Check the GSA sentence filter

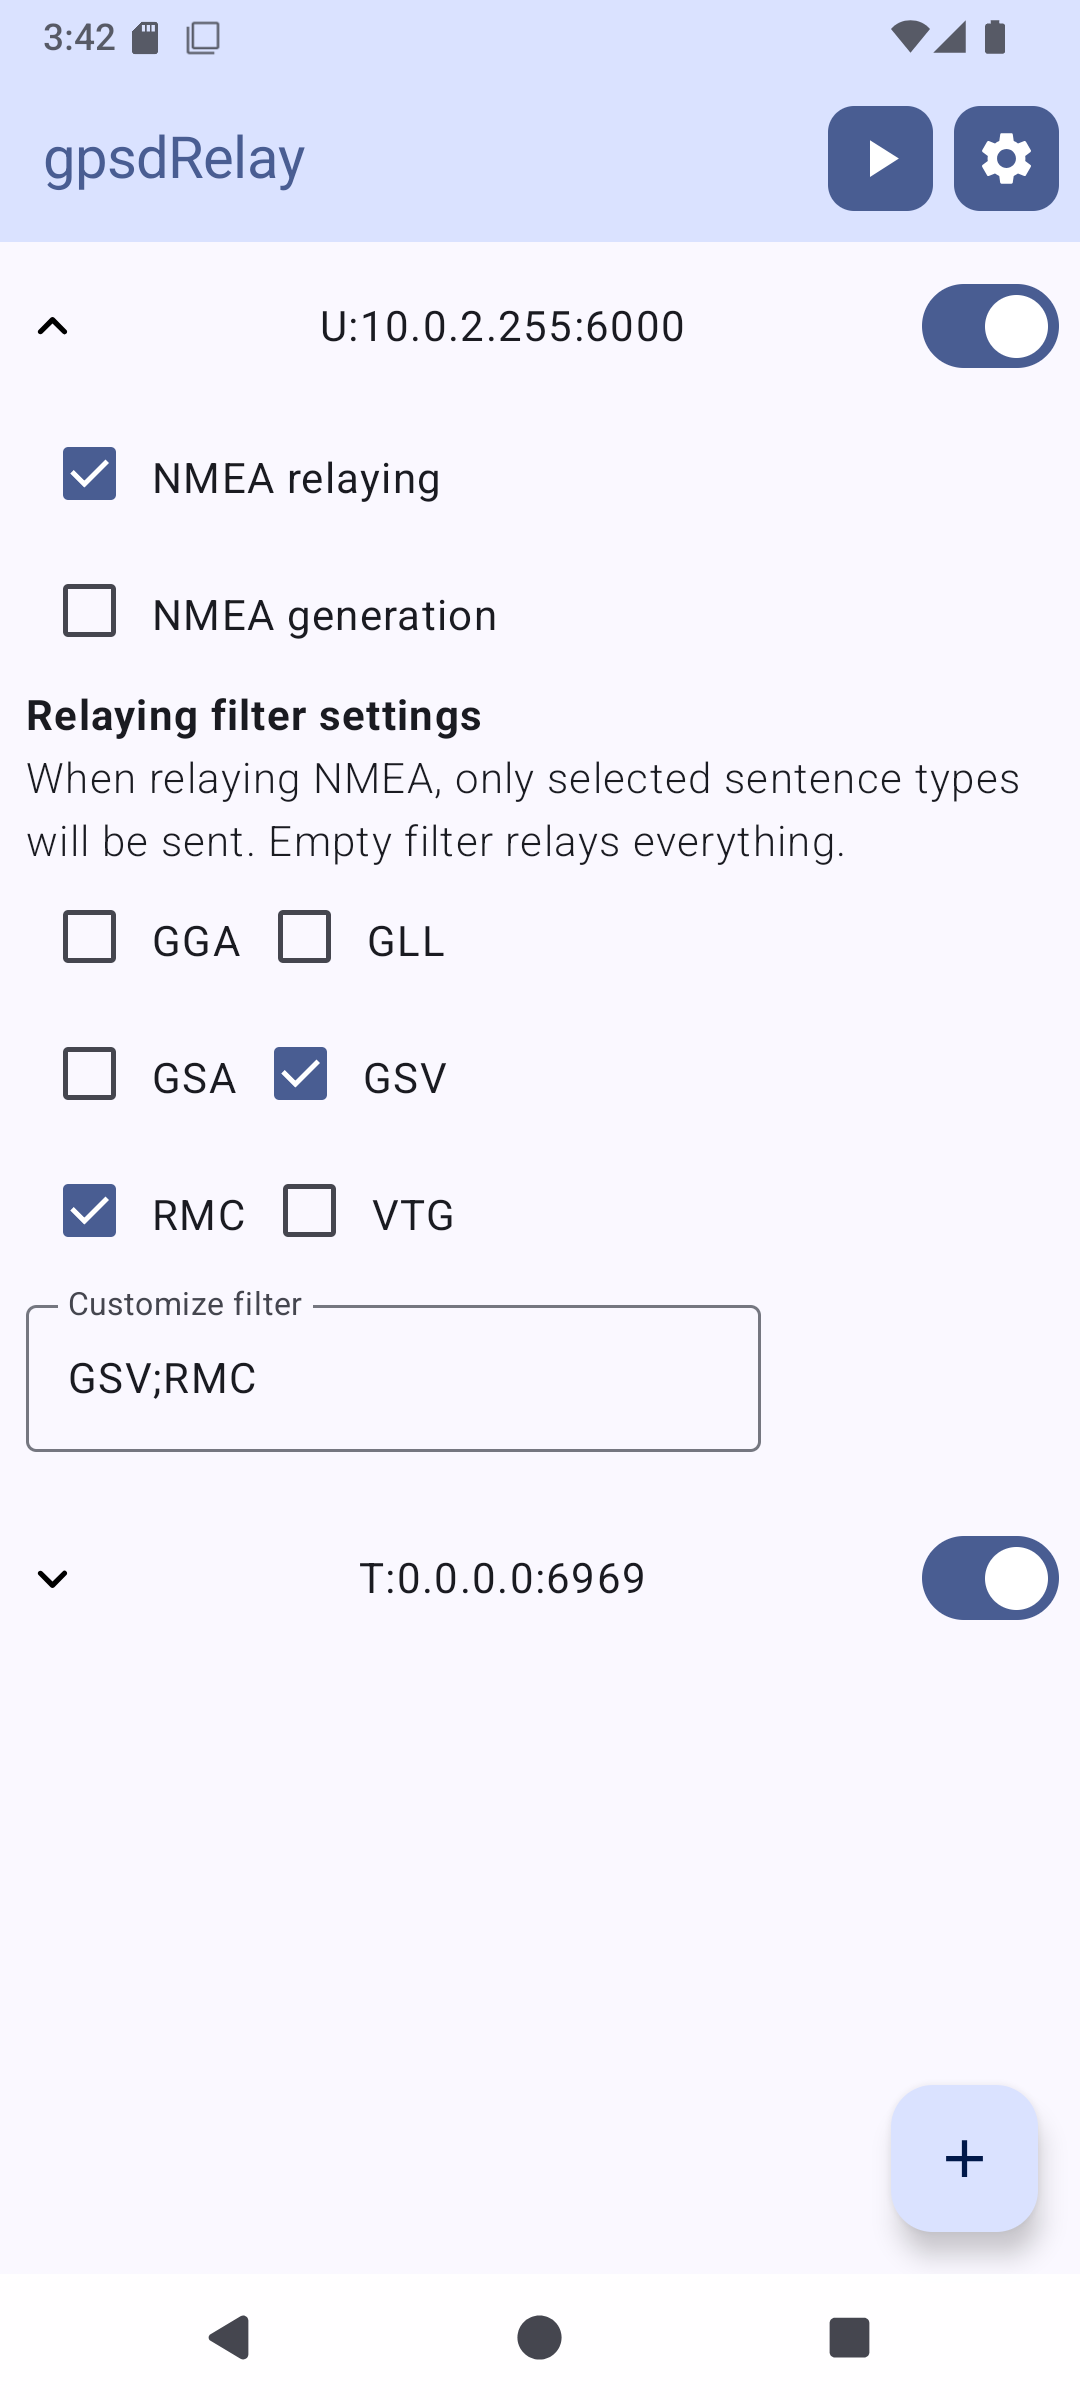point(90,1074)
